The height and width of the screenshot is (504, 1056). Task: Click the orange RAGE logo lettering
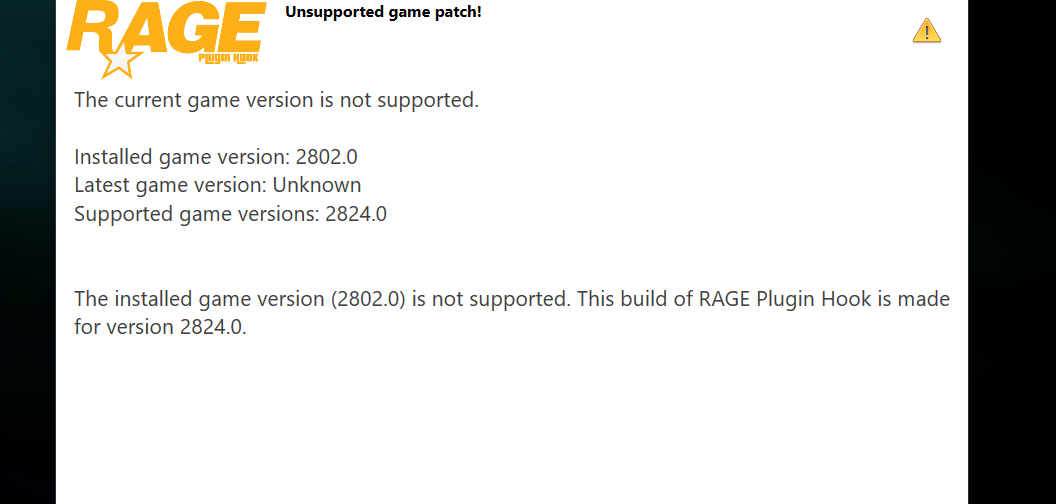click(165, 29)
